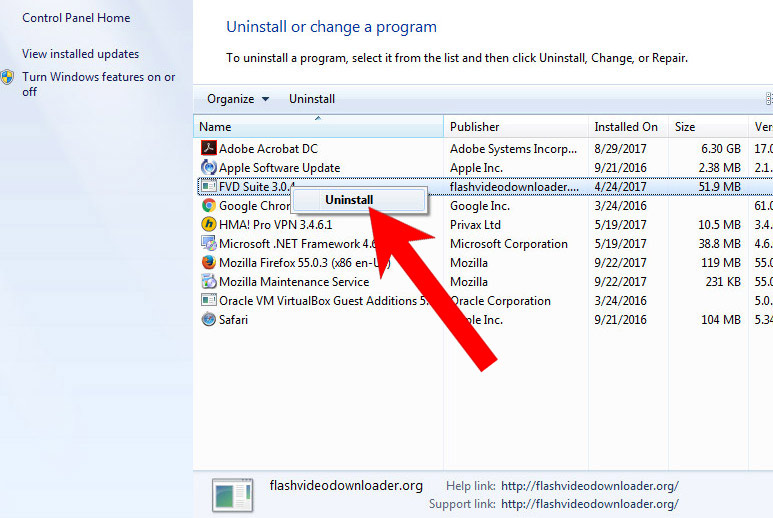The height and width of the screenshot is (518, 773).
Task: Click the Microsoft .NET Framework icon
Action: [208, 244]
